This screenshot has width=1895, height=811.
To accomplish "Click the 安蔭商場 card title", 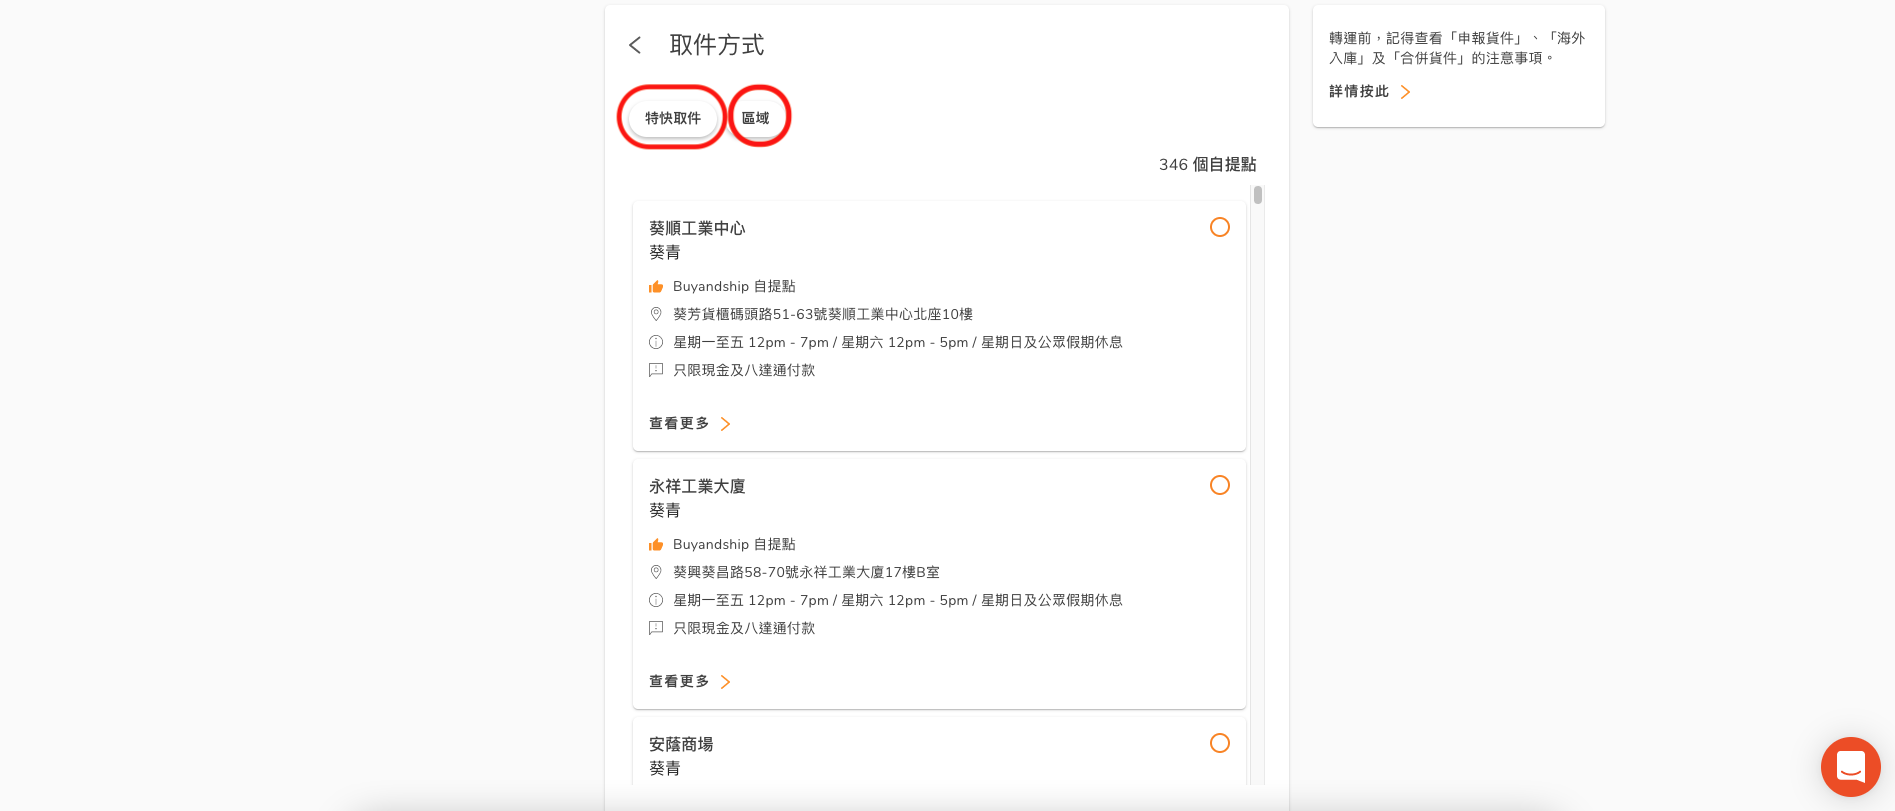I will pyautogui.click(x=681, y=744).
